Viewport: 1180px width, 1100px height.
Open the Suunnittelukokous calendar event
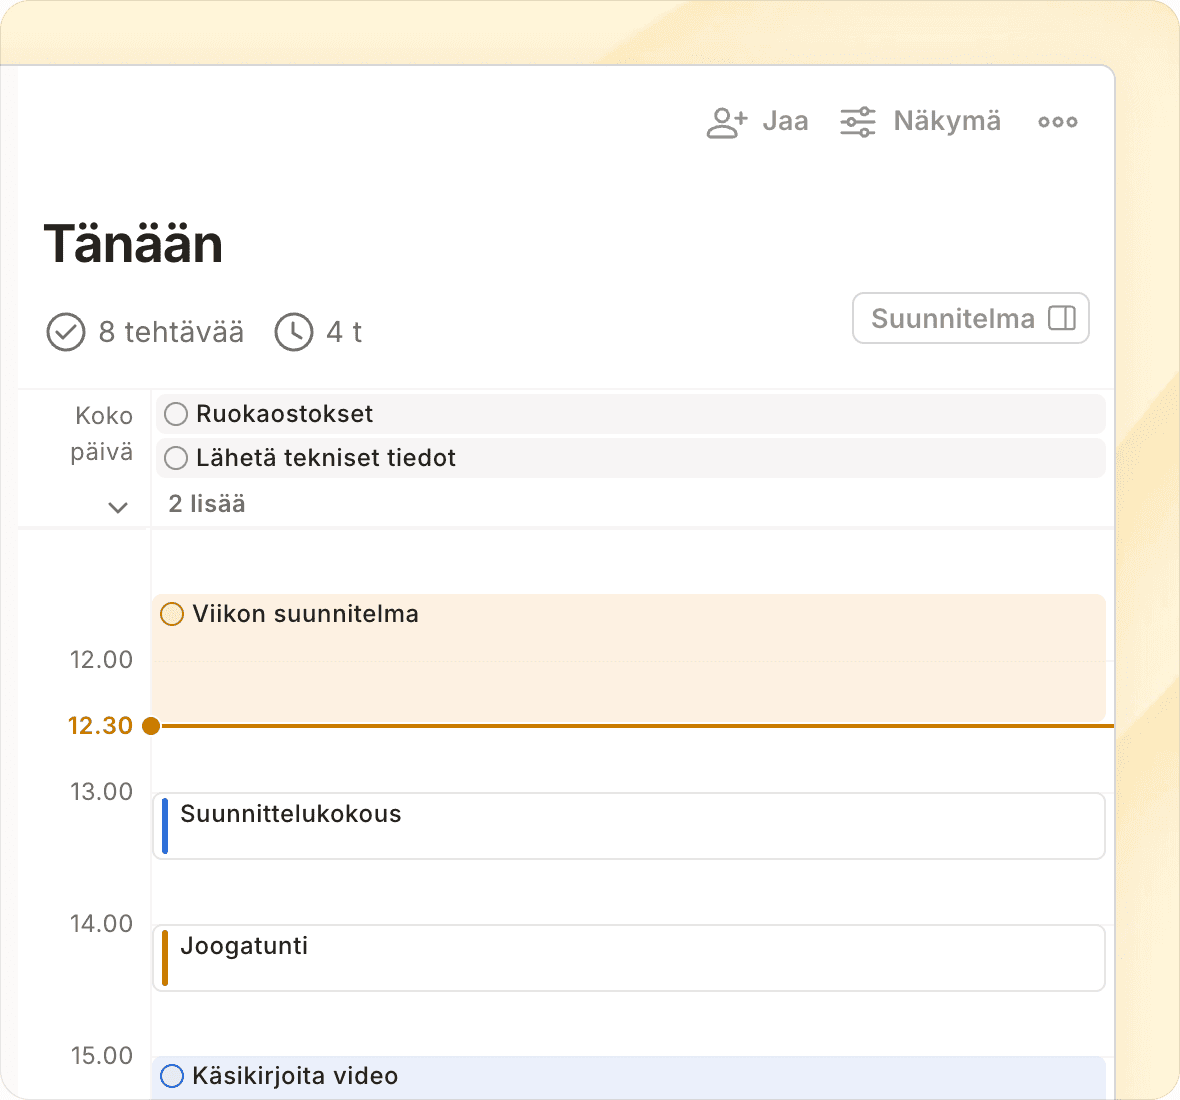[630, 826]
